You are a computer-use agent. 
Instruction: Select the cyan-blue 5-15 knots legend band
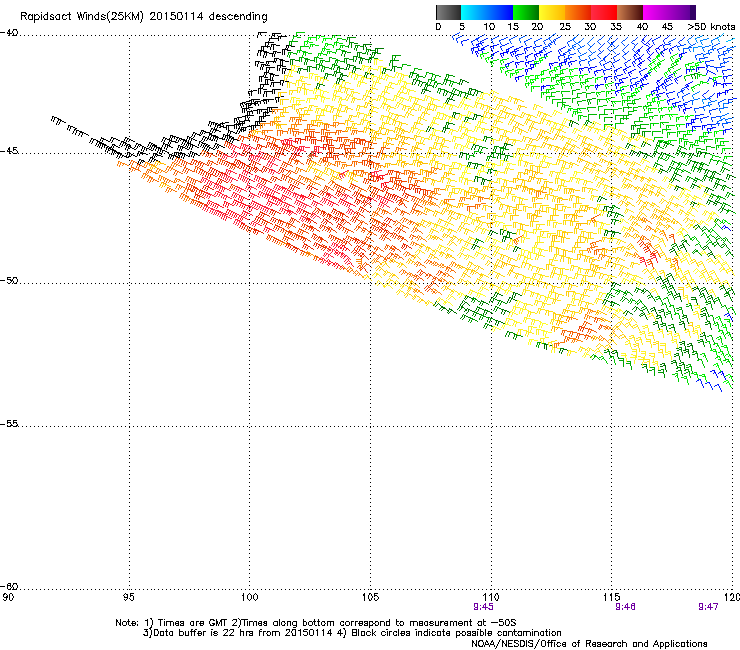[x=487, y=12]
